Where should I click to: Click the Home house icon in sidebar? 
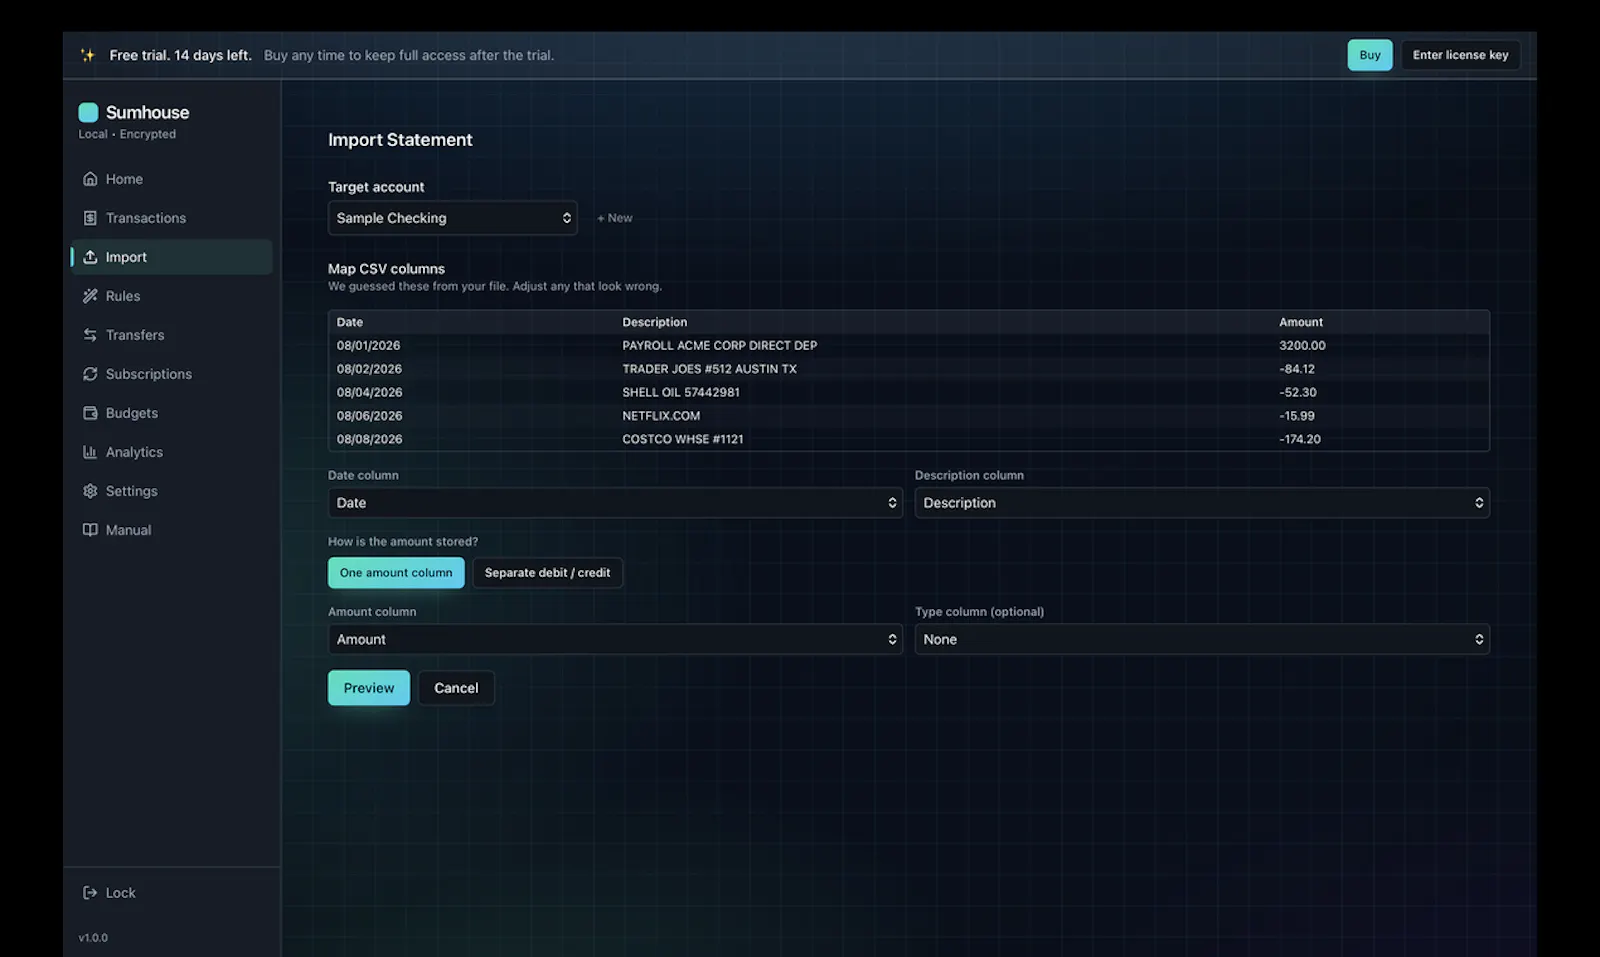90,179
